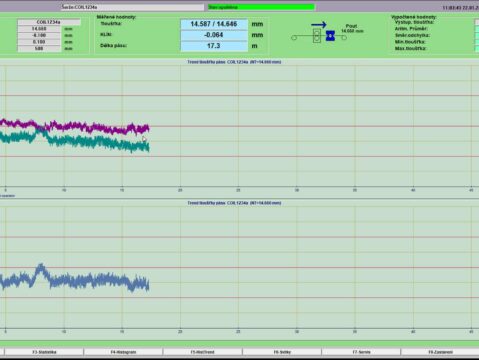The height and width of the screenshot is (360, 479).
Task: Click the m unit beside strip length
Action: [254, 46]
